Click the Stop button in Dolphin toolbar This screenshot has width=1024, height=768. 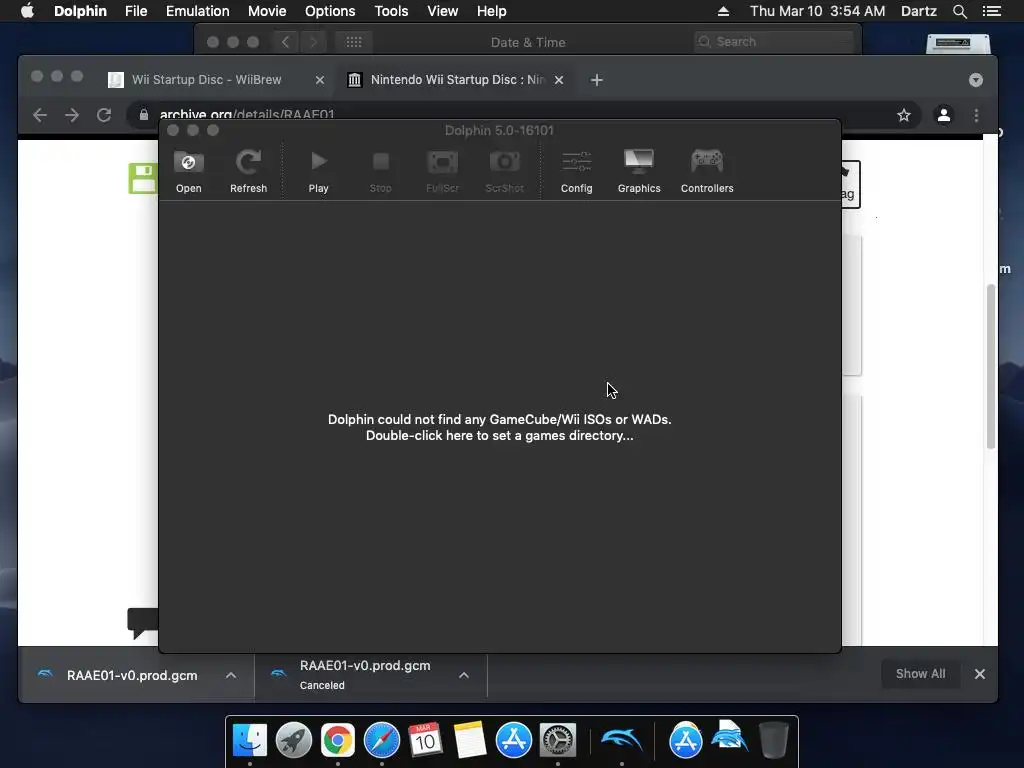click(x=381, y=172)
